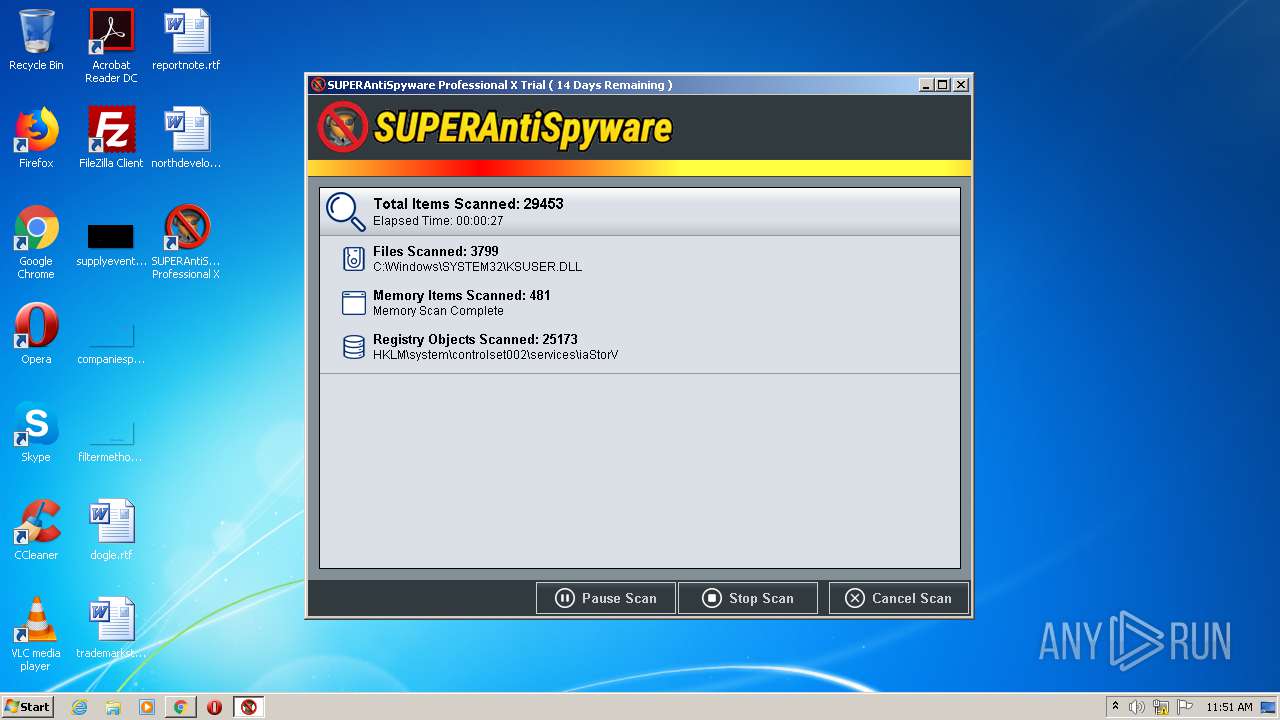Viewport: 1280px width, 720px height.
Task: Select Elapsed Time: 00:00:27 text
Action: pos(438,221)
